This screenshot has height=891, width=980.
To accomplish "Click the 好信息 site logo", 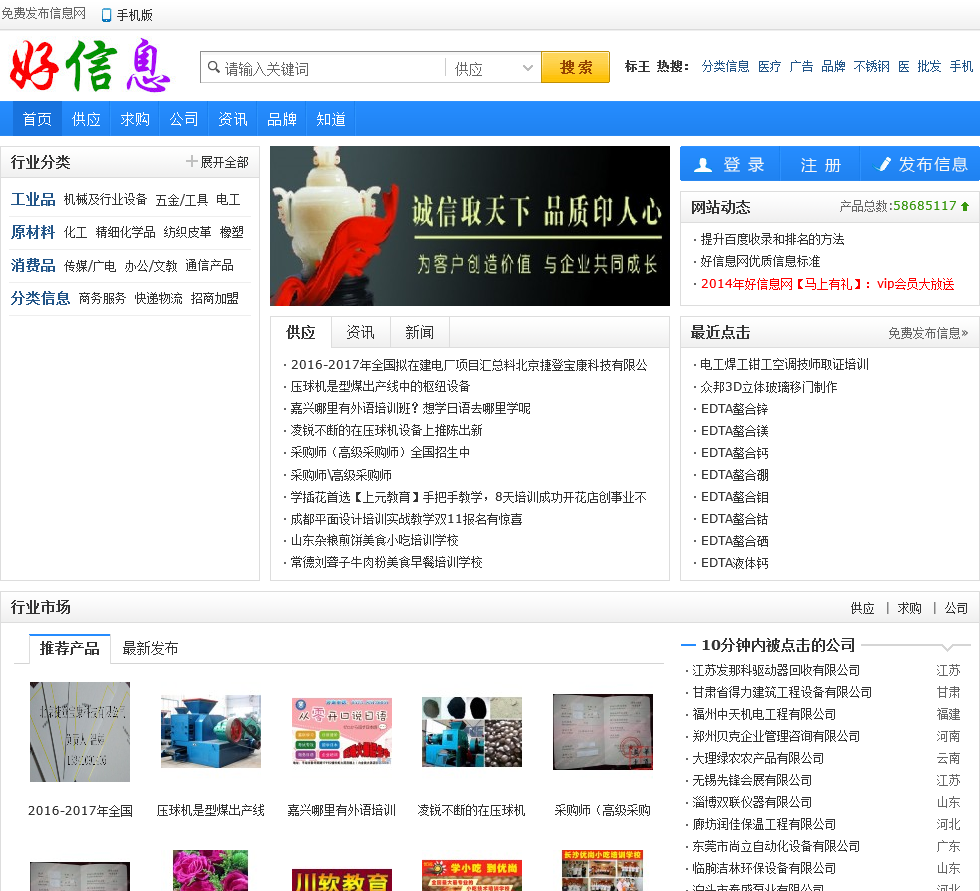I will tap(90, 66).
